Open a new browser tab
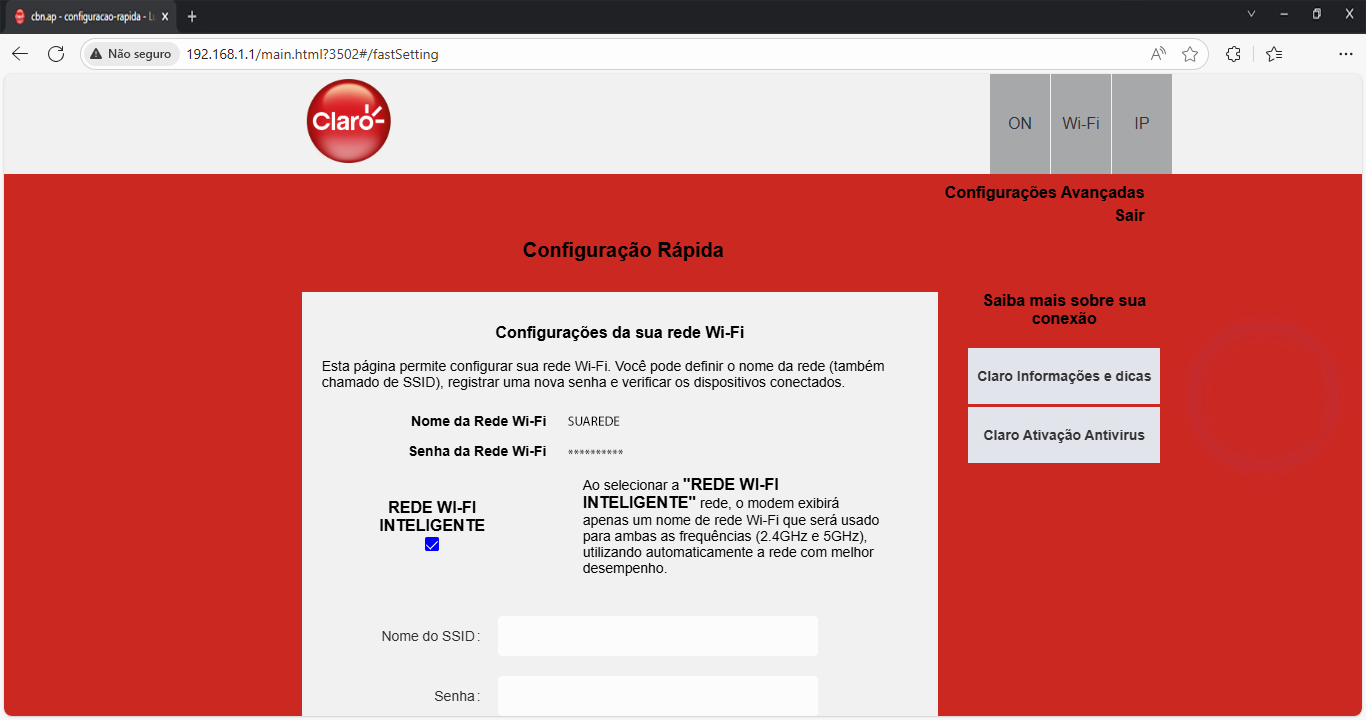Image resolution: width=1366 pixels, height=720 pixels. pos(192,16)
